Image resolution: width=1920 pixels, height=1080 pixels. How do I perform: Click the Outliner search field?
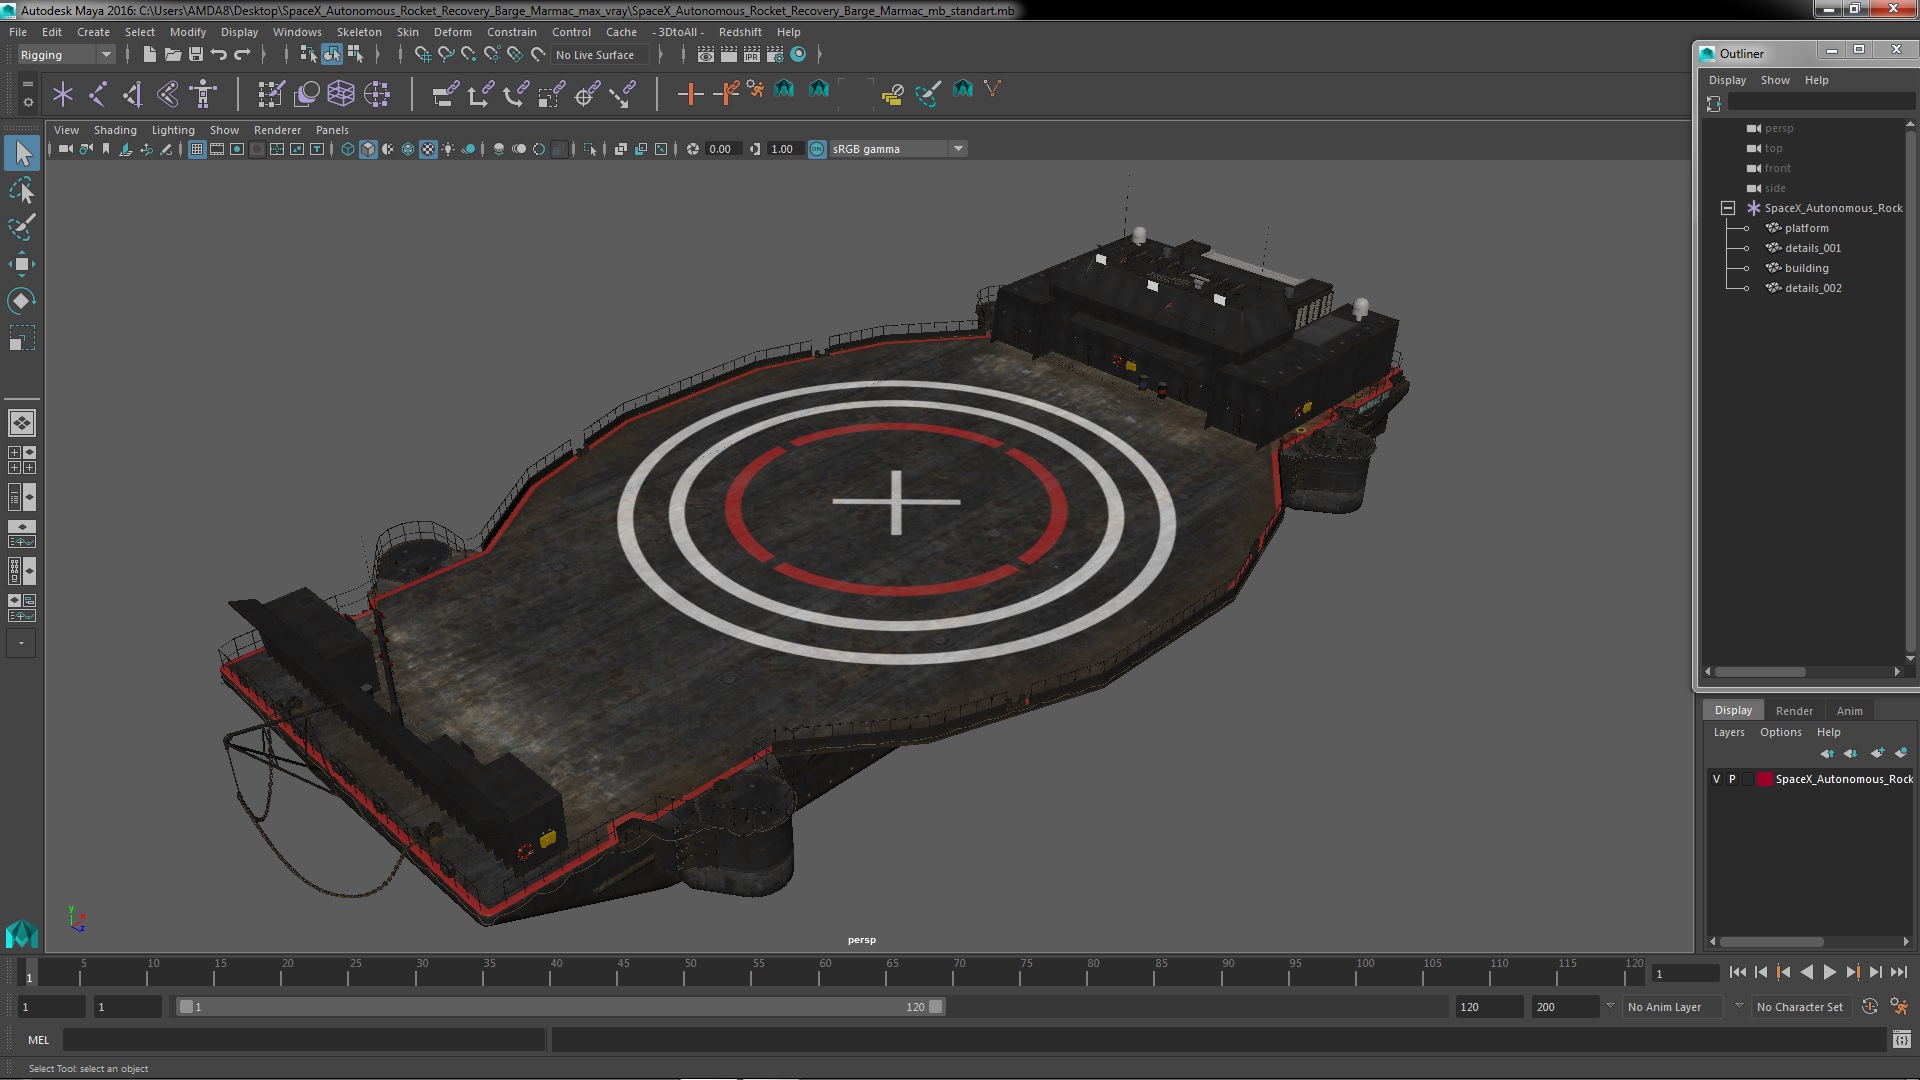pyautogui.click(x=1820, y=103)
